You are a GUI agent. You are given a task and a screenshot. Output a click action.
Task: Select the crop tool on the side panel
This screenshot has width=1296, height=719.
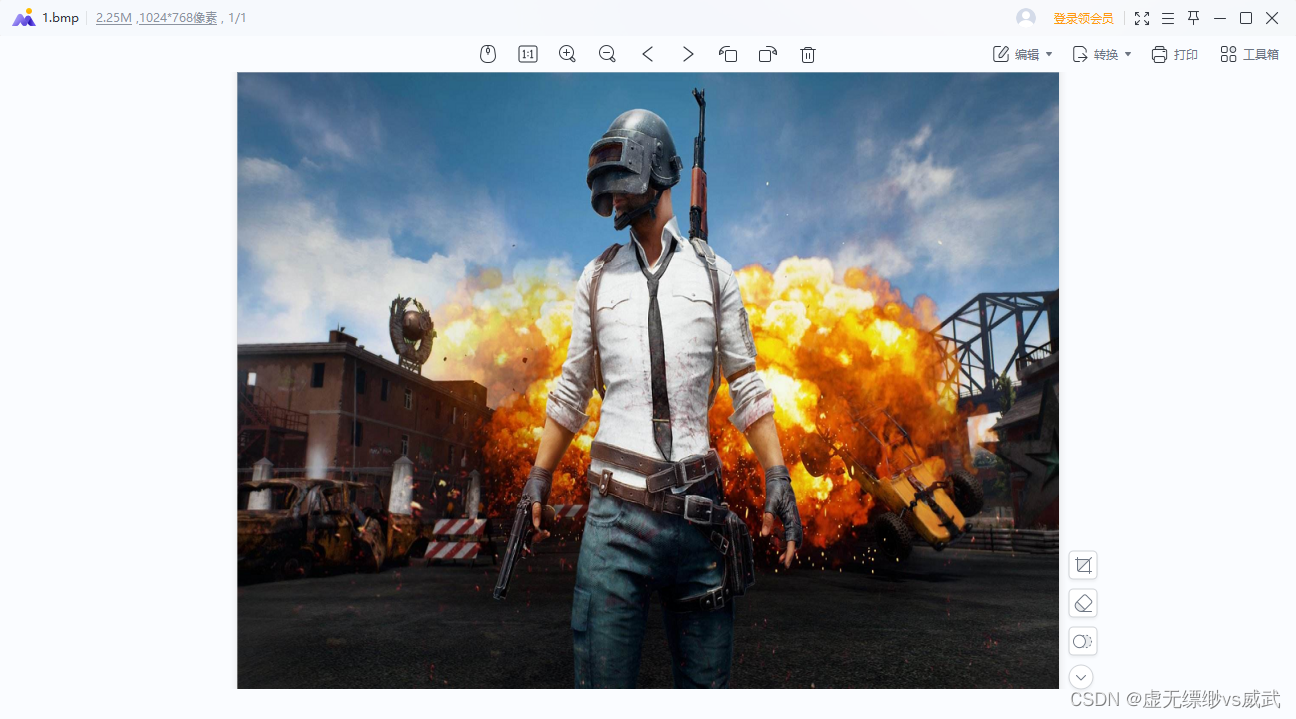1083,565
